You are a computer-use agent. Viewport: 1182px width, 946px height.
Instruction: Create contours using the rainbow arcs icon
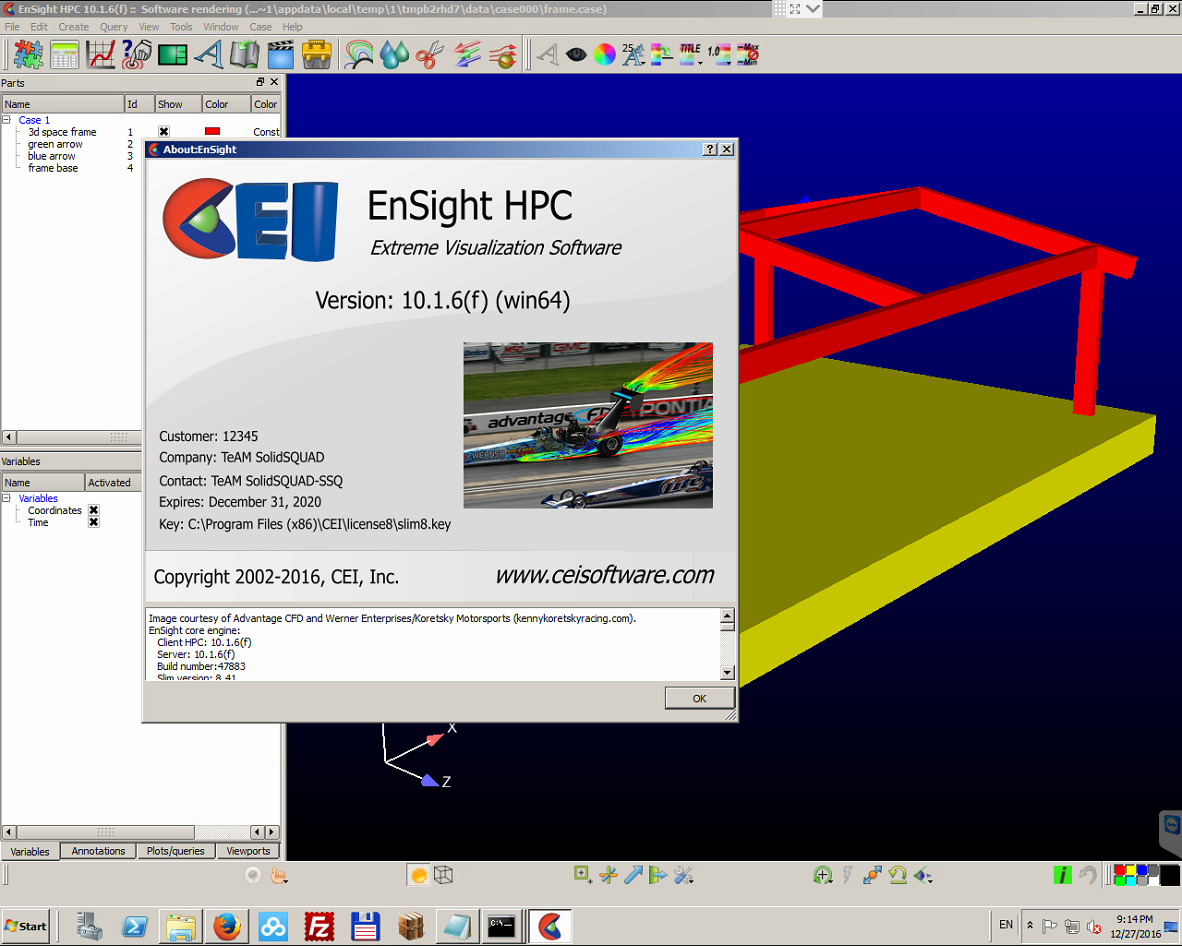tap(359, 55)
